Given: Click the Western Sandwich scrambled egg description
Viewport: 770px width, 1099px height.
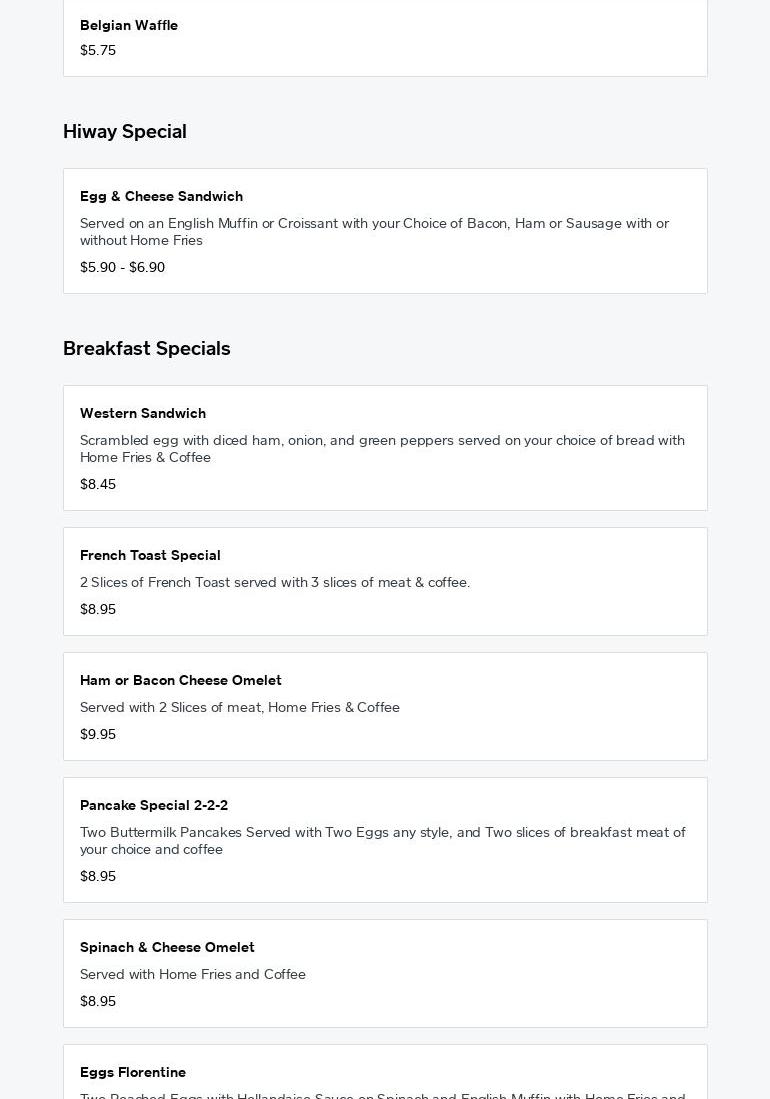Looking at the screenshot, I should tap(382, 448).
